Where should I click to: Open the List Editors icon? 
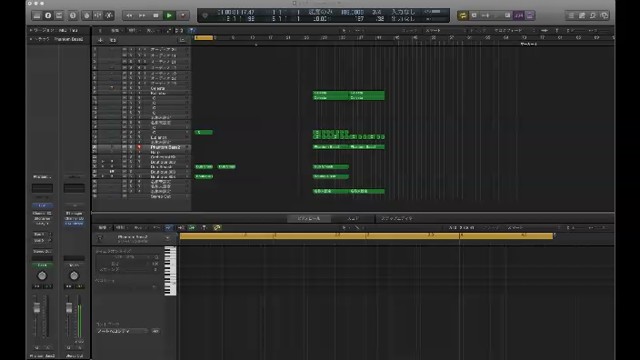coord(571,16)
